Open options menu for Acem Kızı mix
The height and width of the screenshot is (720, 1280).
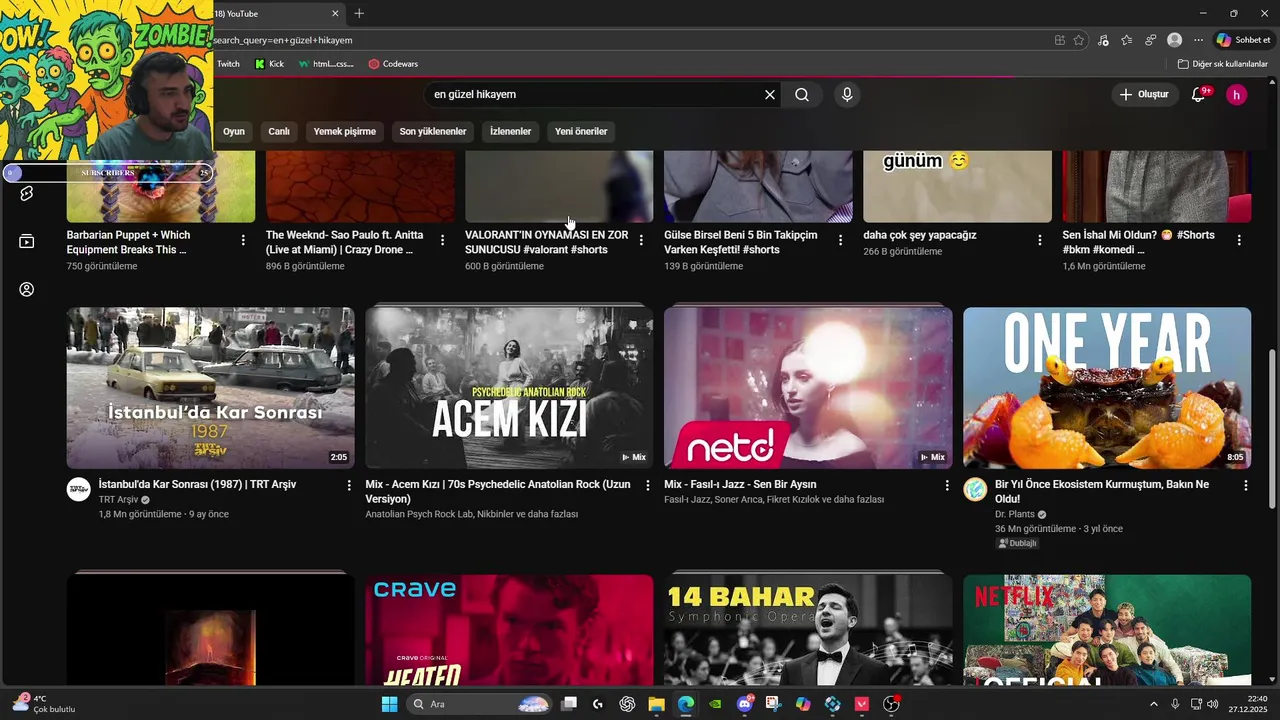click(x=647, y=485)
